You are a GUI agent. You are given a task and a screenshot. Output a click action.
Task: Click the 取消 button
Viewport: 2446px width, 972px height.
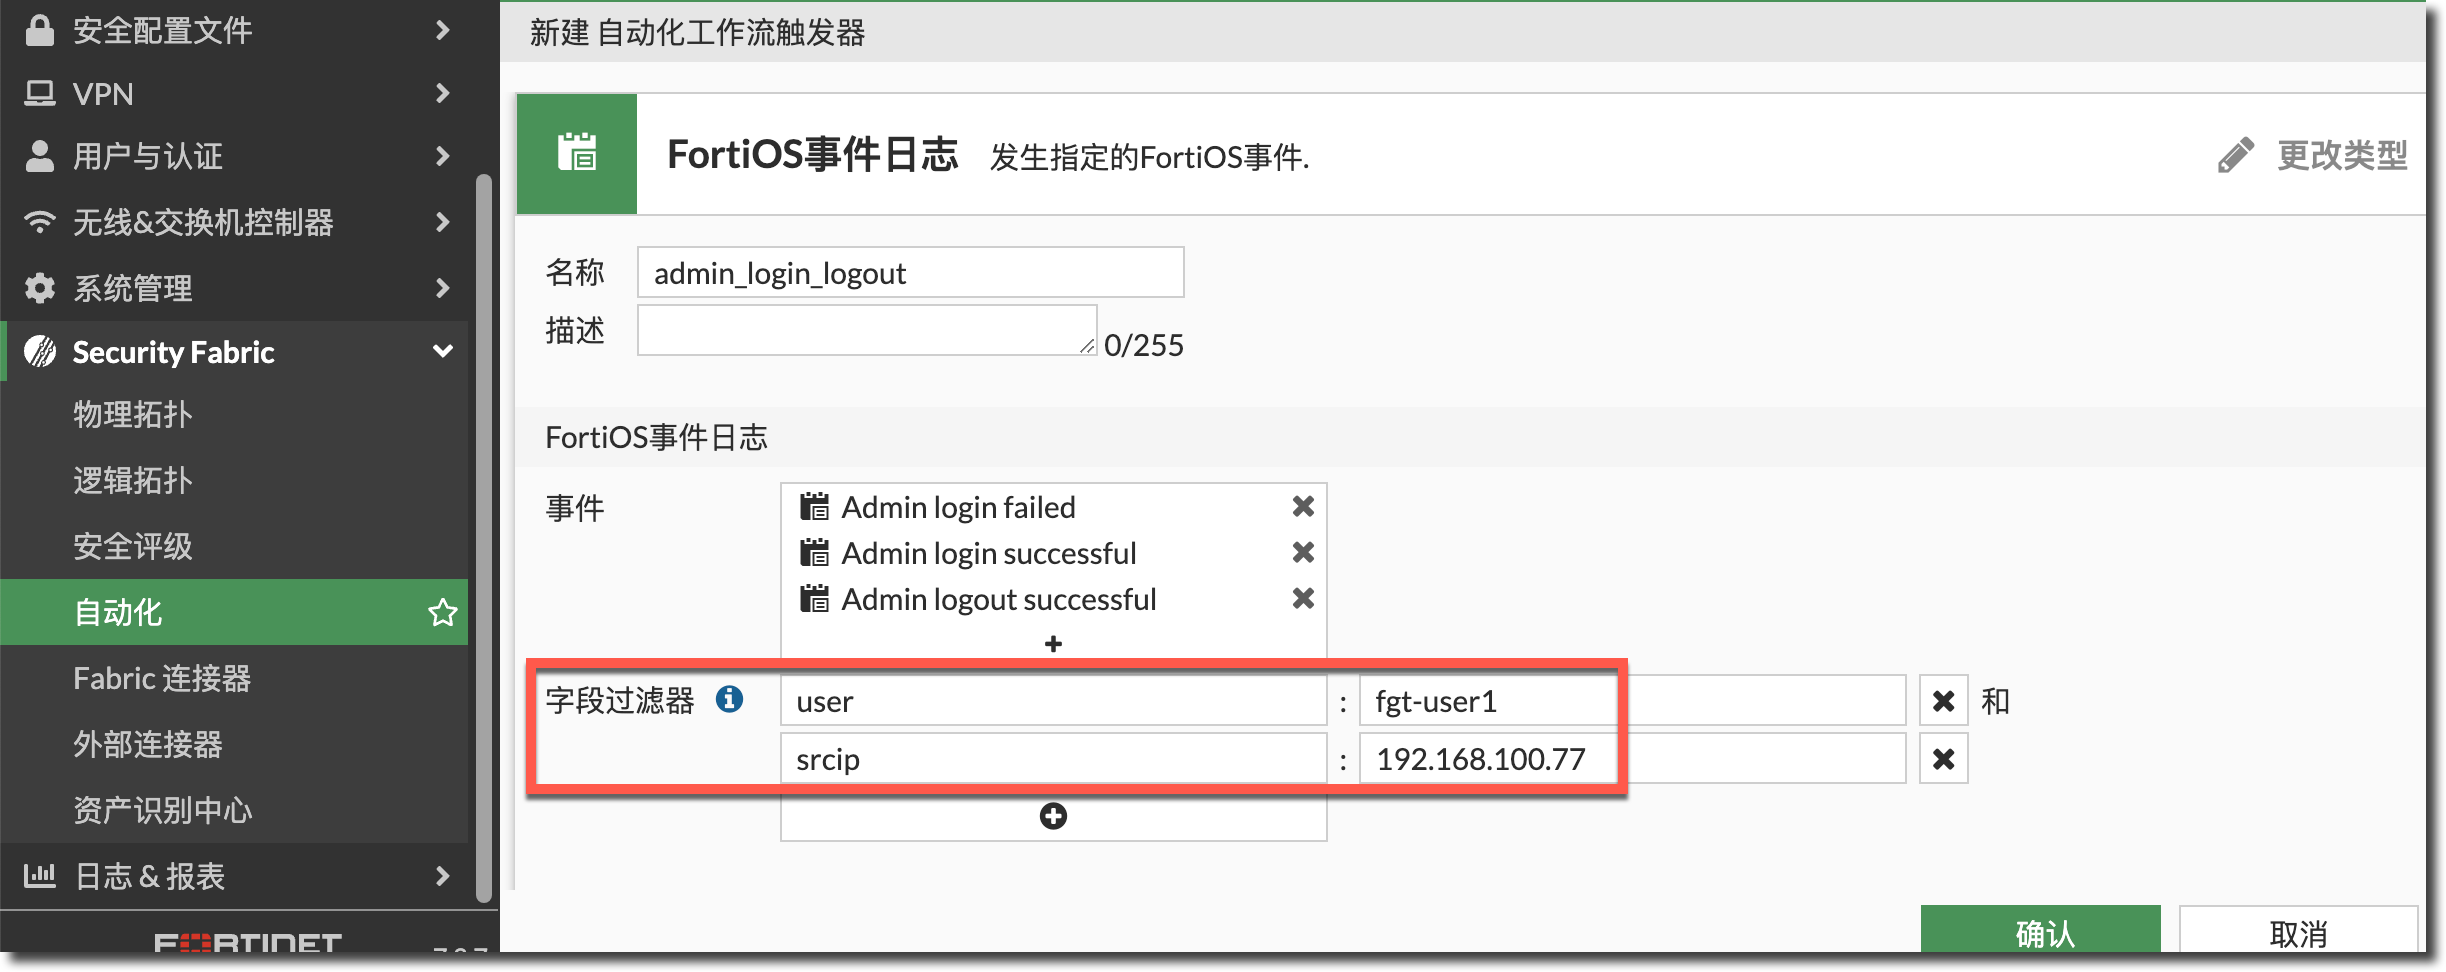(x=2297, y=931)
